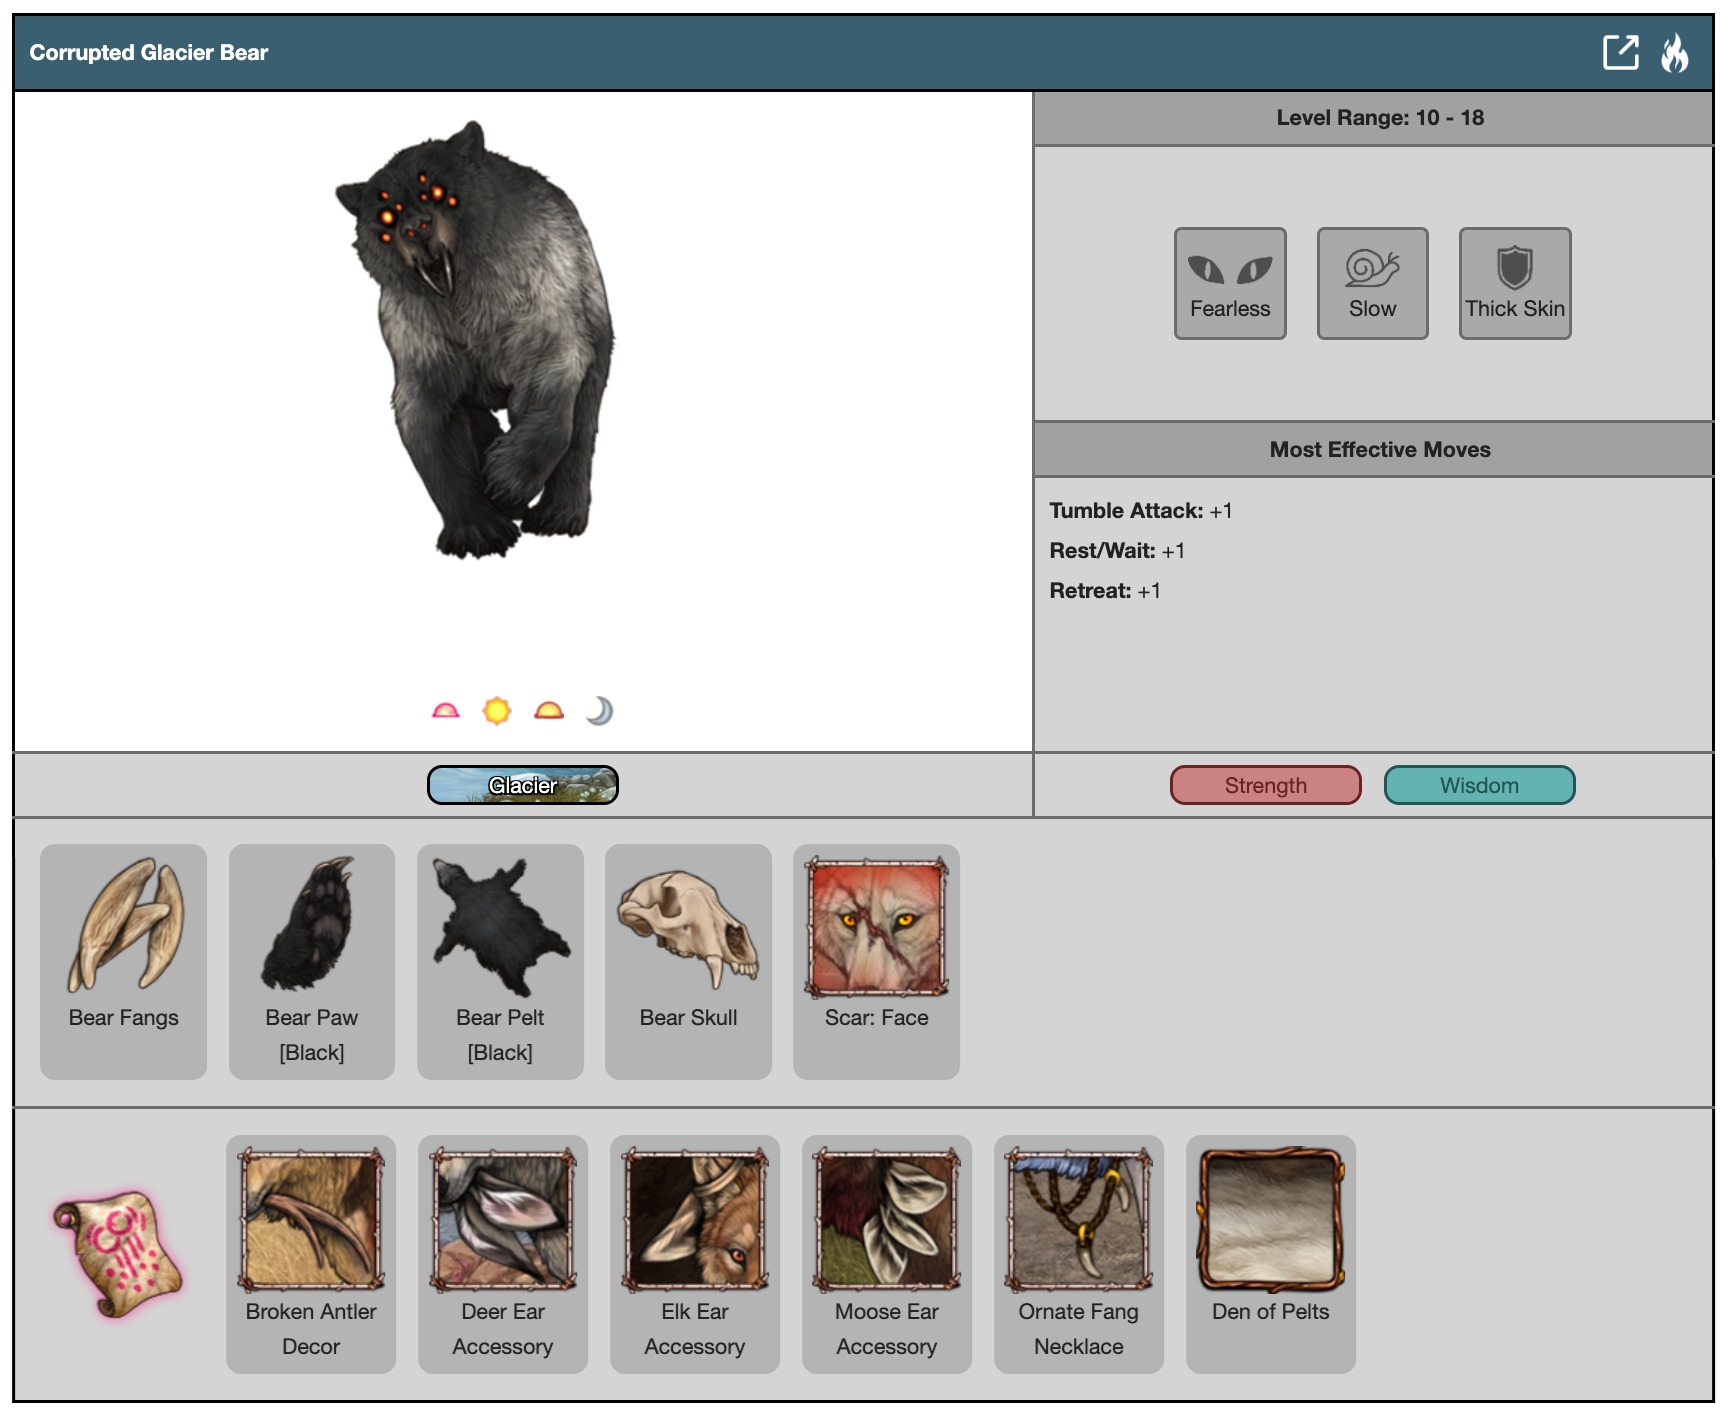This screenshot has height=1413, width=1723.
Task: Click the crescent moon night icon
Action: (x=599, y=711)
